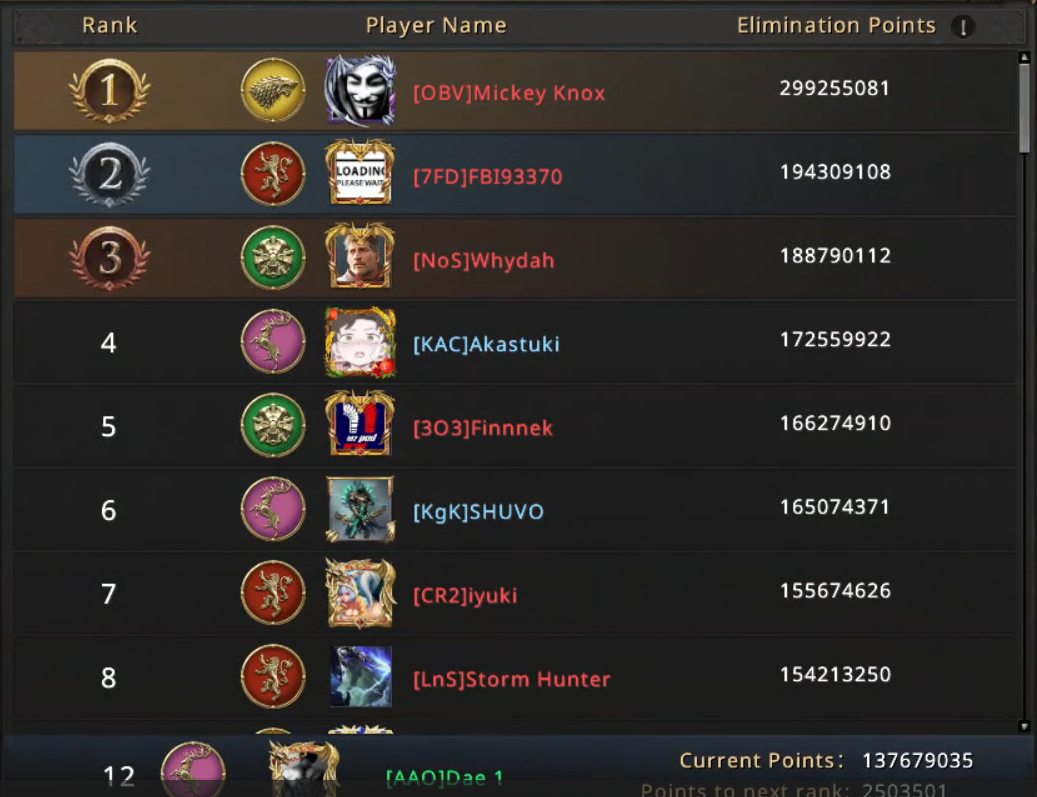Open the player profile for [KAC]Akastuki
Viewport: 1037px width, 797px height.
pos(486,344)
